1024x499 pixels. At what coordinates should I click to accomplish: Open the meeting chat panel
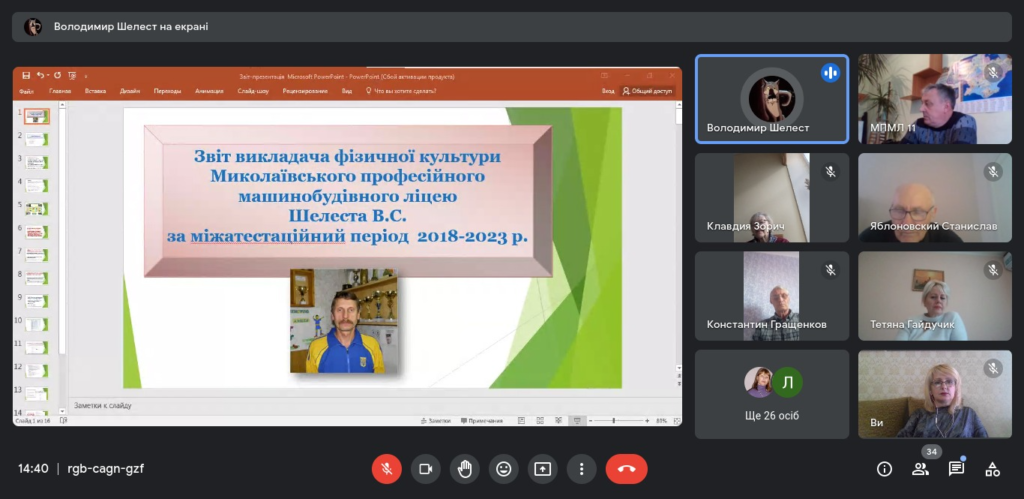[x=956, y=469]
